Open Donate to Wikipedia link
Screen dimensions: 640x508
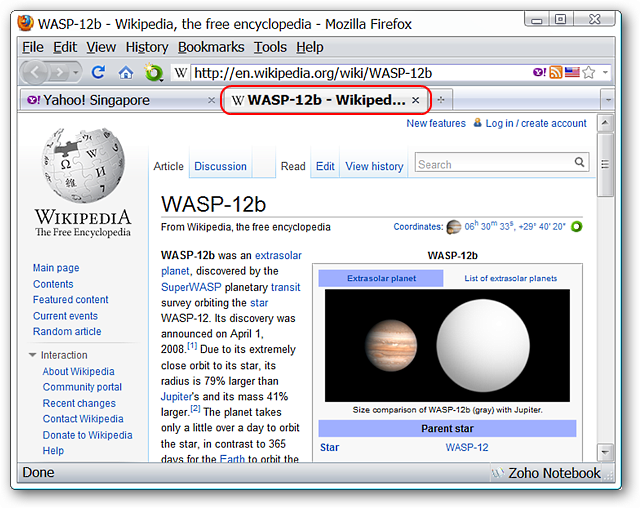coord(87,435)
